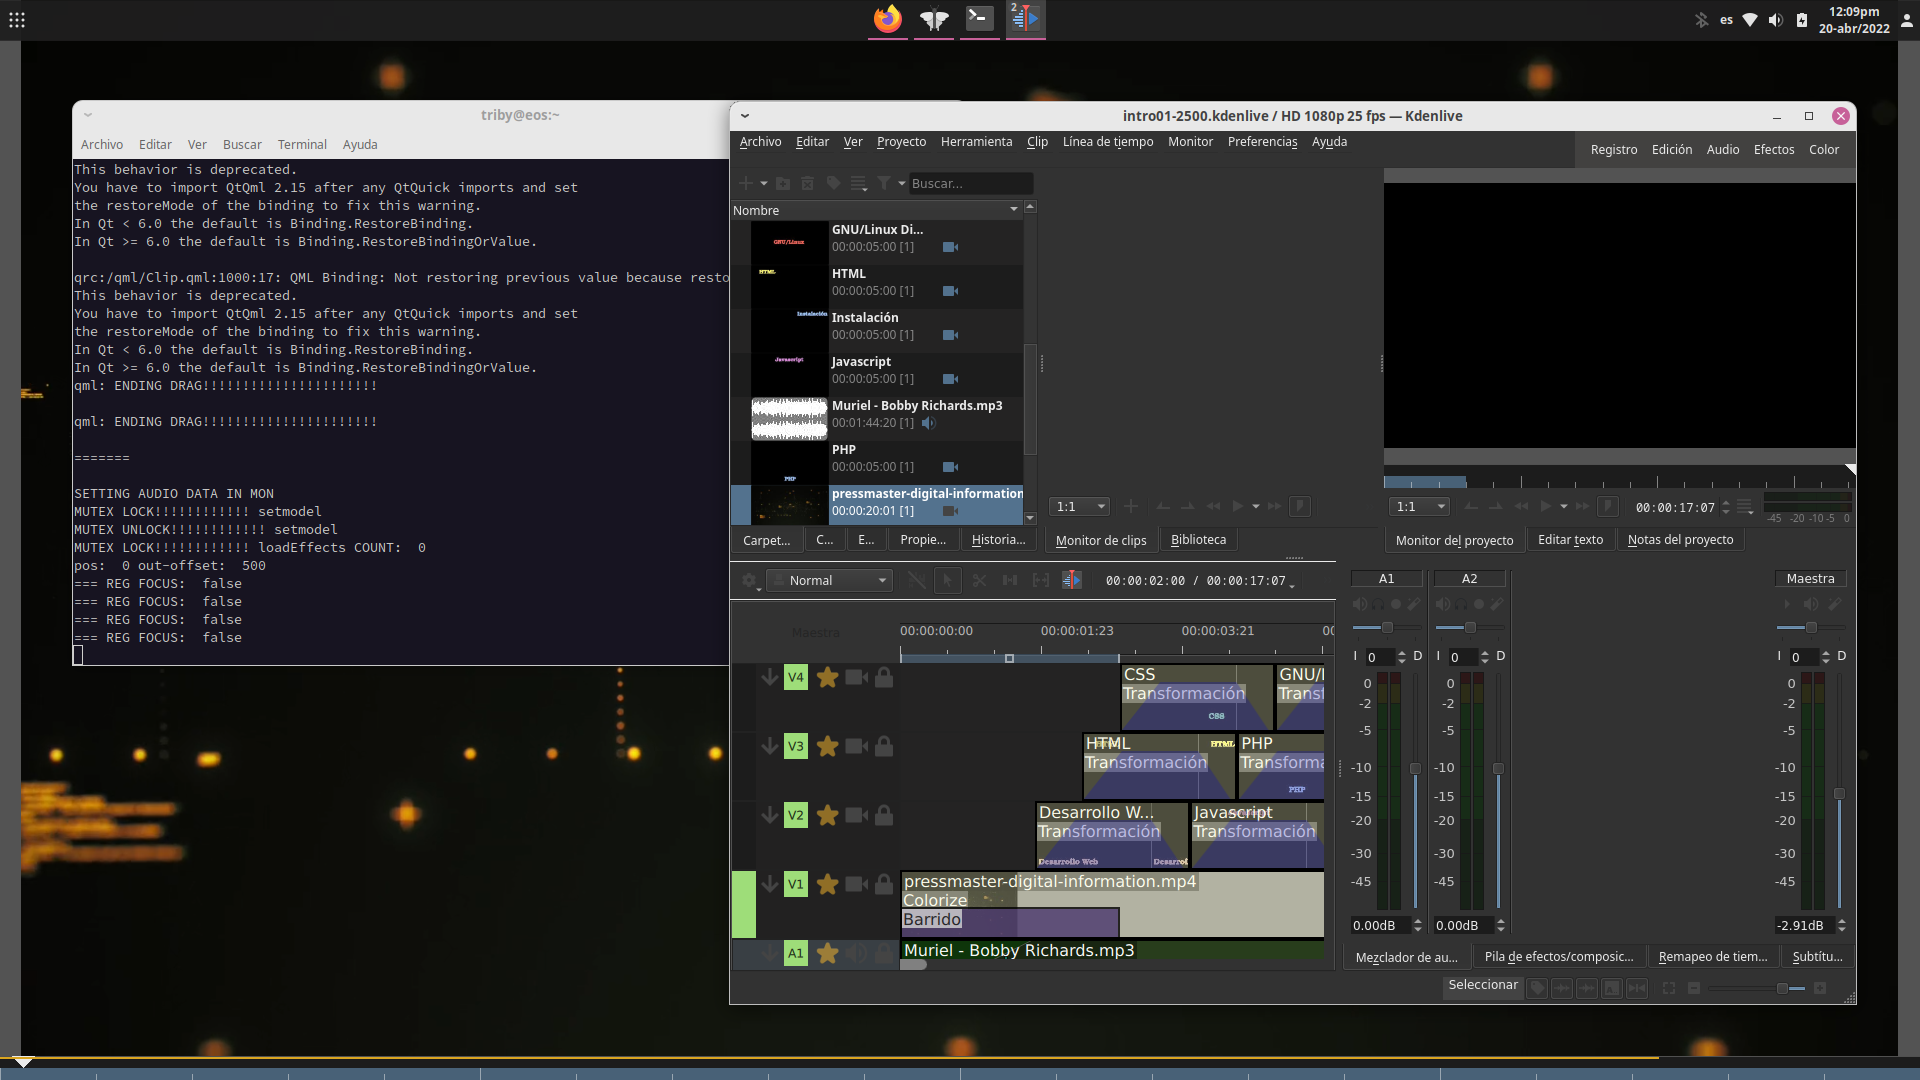
Task: Switch to Edición workspace layout
Action: click(1671, 150)
